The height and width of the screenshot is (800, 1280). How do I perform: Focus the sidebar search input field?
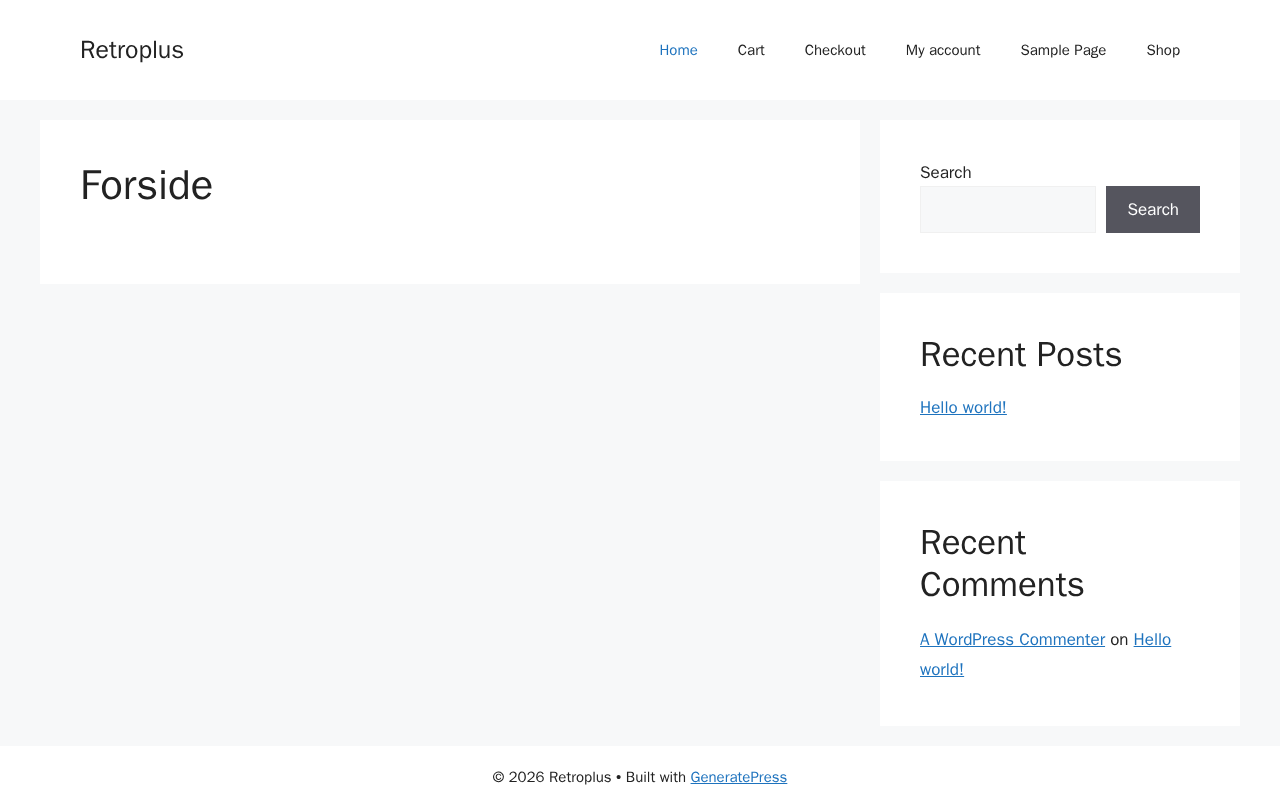click(x=1008, y=210)
